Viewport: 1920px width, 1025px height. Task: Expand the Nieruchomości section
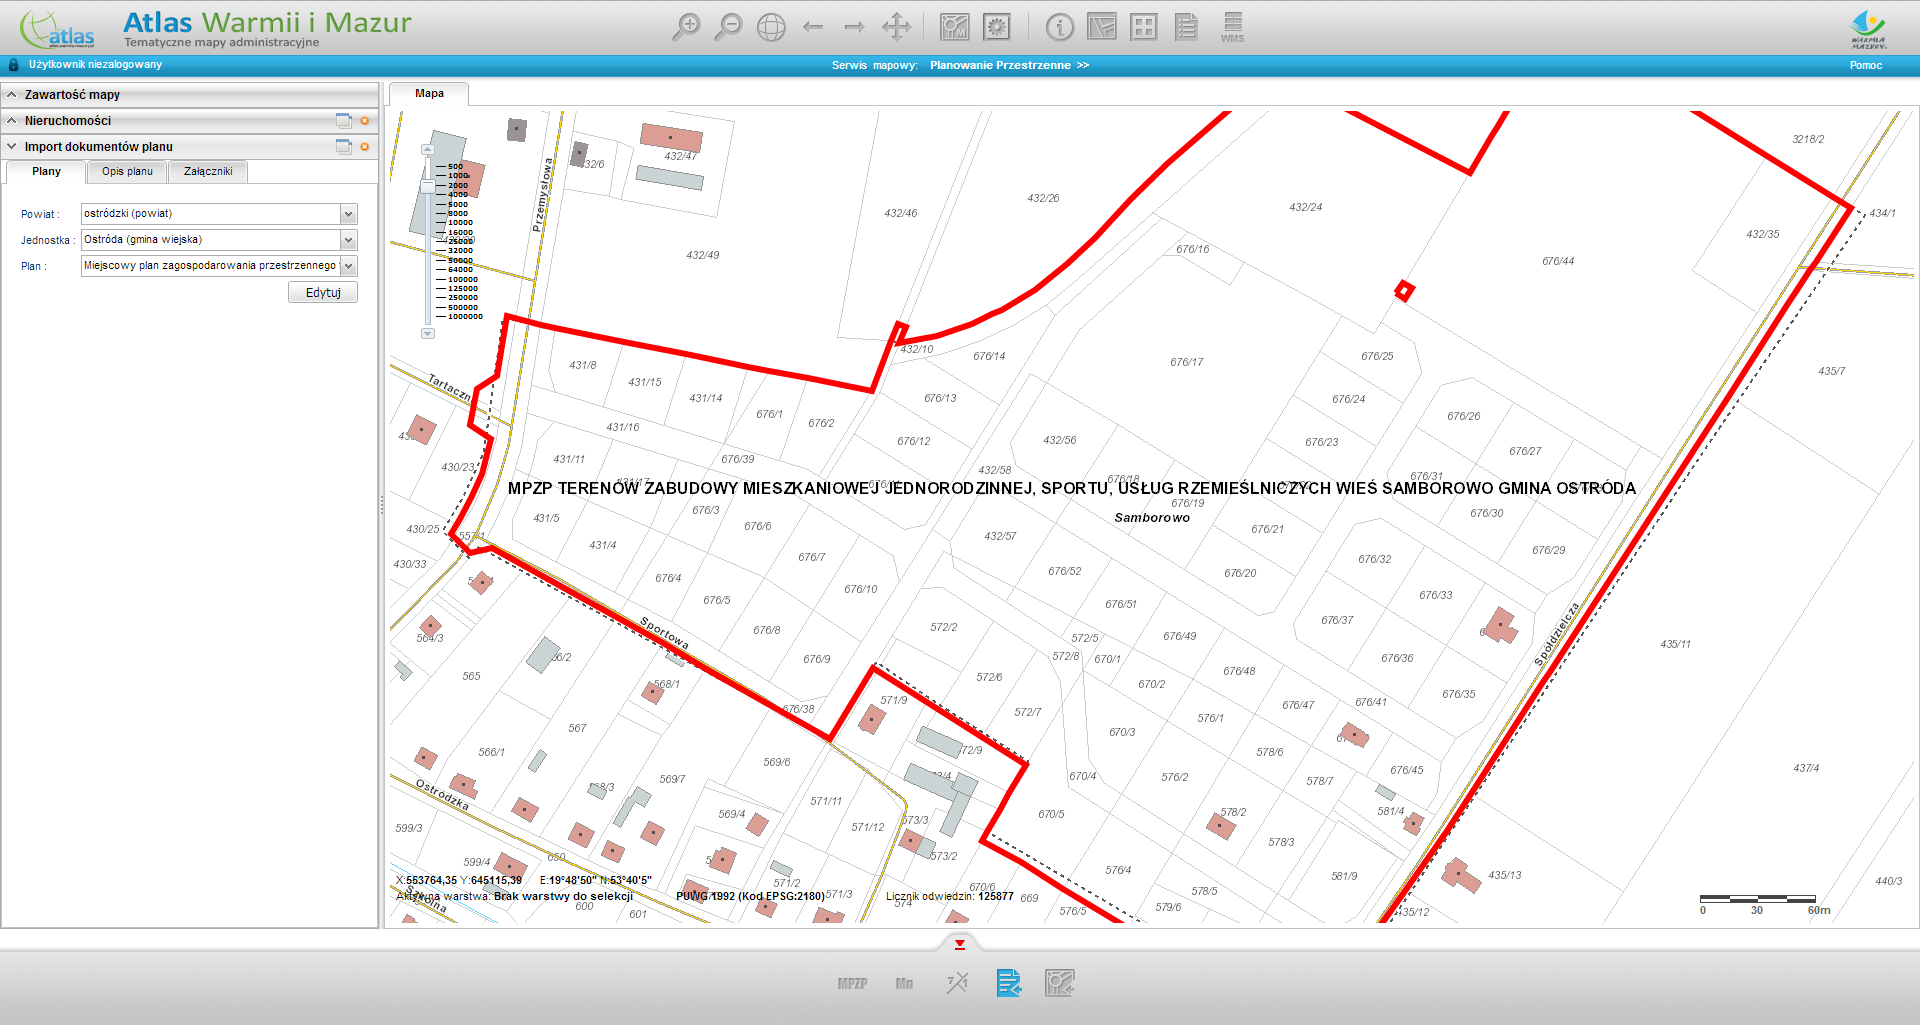click(12, 121)
